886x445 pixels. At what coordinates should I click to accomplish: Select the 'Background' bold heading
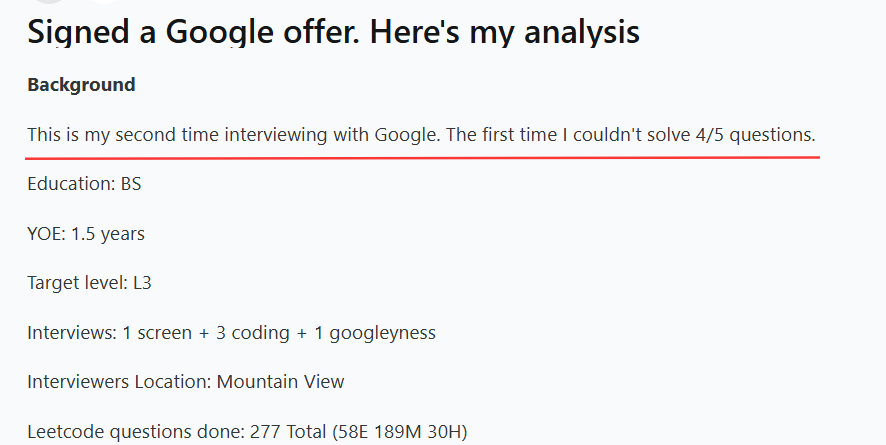pos(81,85)
